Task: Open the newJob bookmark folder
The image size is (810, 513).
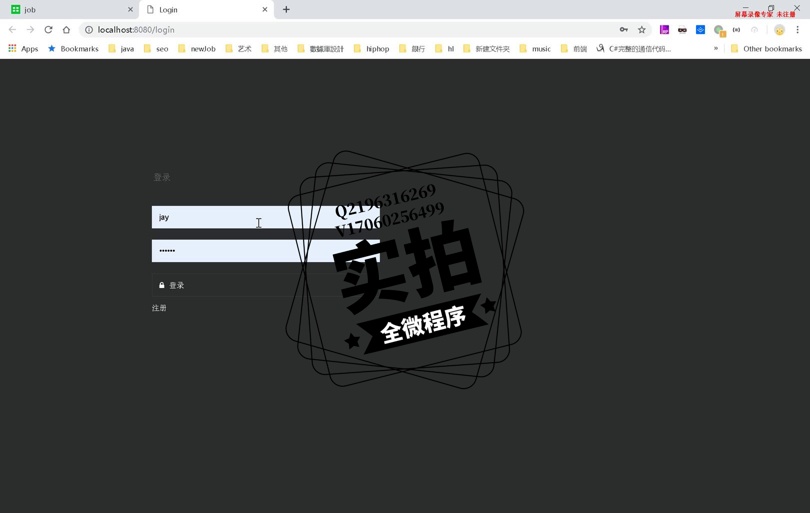Action: [x=196, y=49]
